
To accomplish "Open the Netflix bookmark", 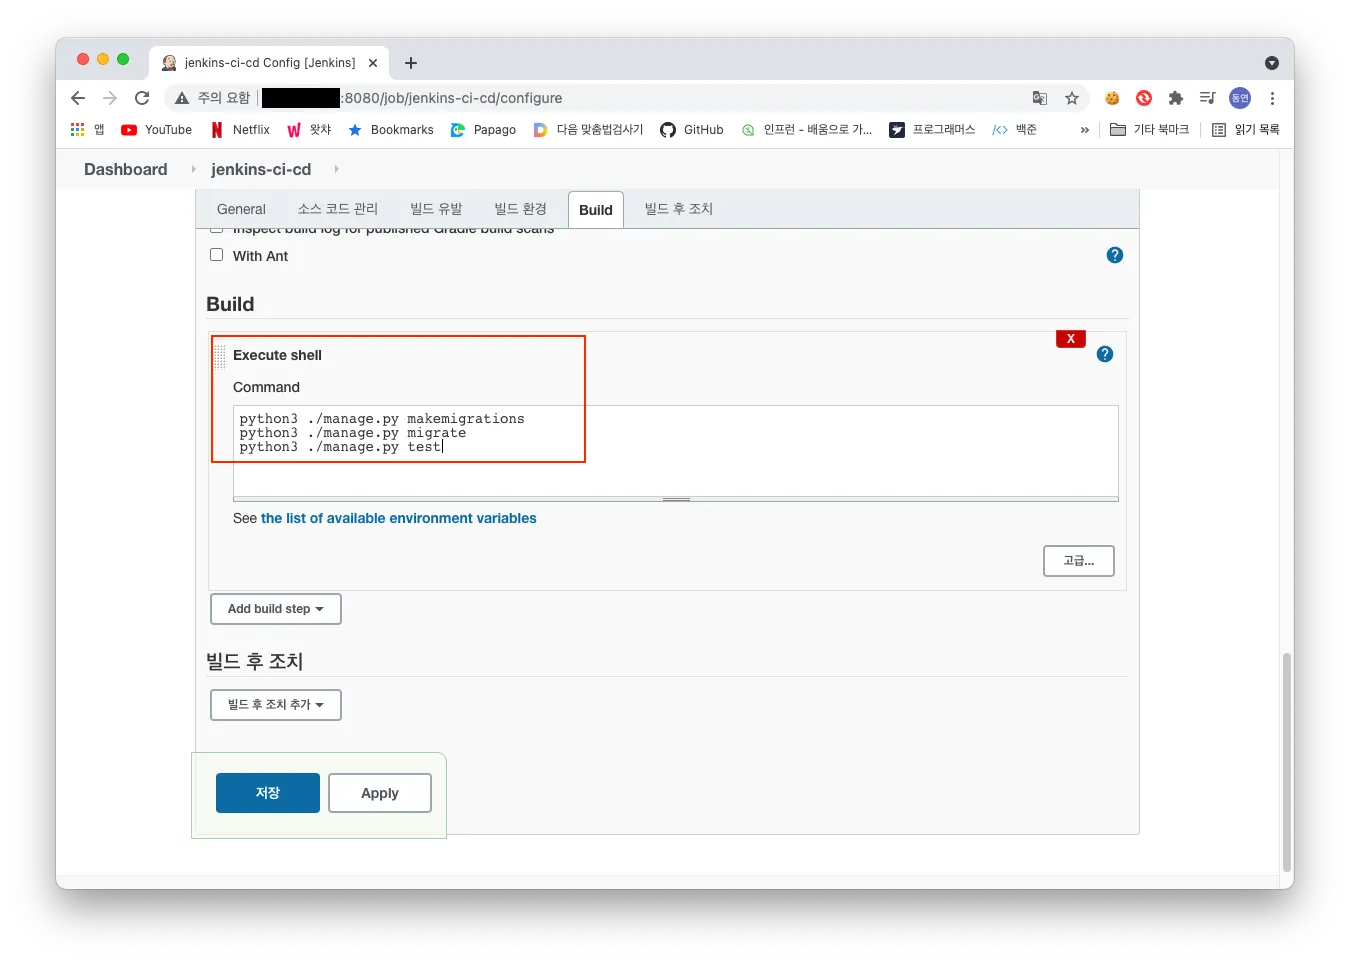I will coord(240,130).
